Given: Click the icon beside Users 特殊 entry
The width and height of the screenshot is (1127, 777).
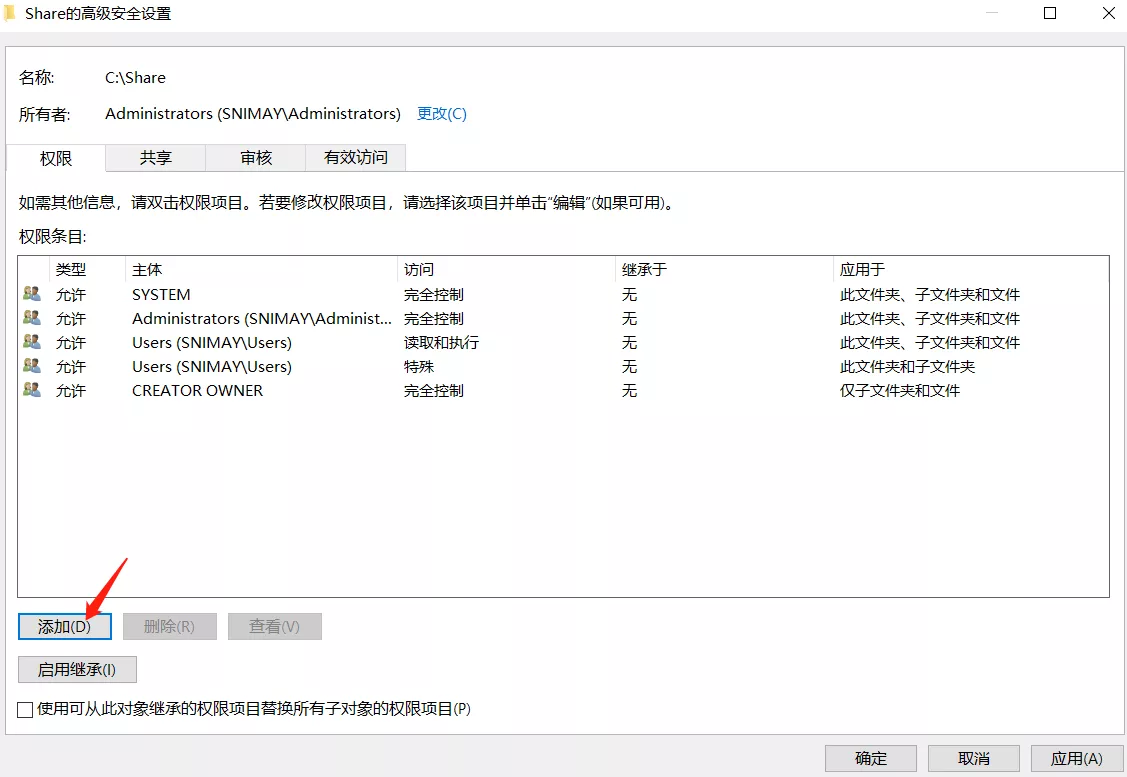Looking at the screenshot, I should coord(32,367).
